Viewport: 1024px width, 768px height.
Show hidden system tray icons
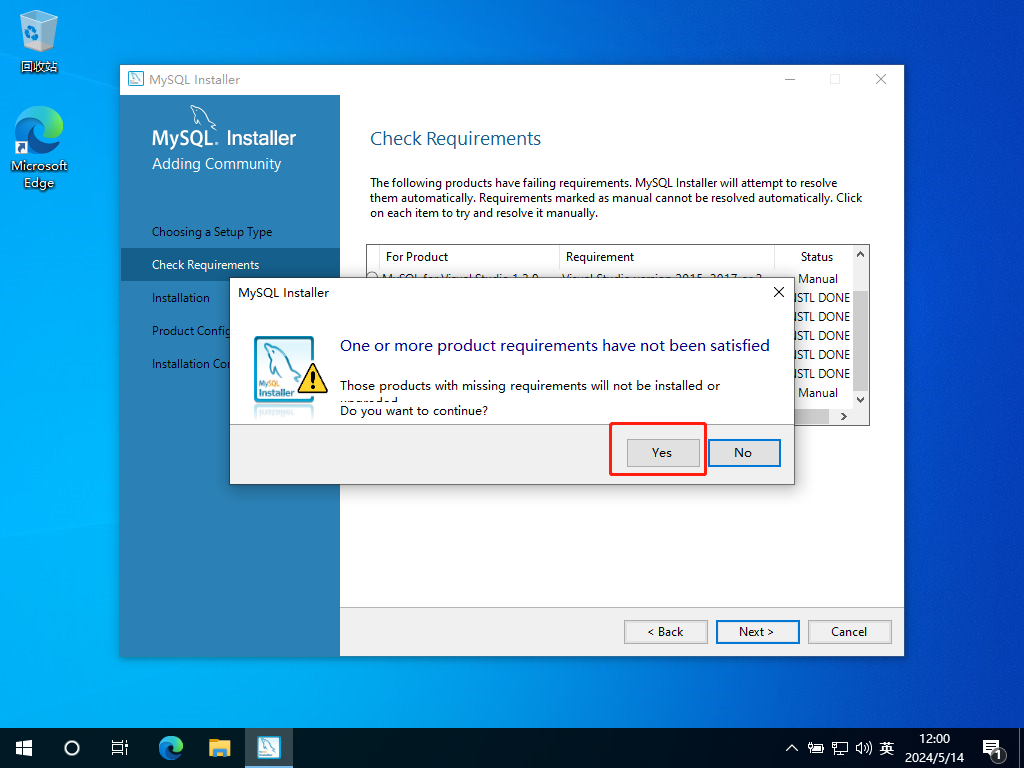(792, 748)
